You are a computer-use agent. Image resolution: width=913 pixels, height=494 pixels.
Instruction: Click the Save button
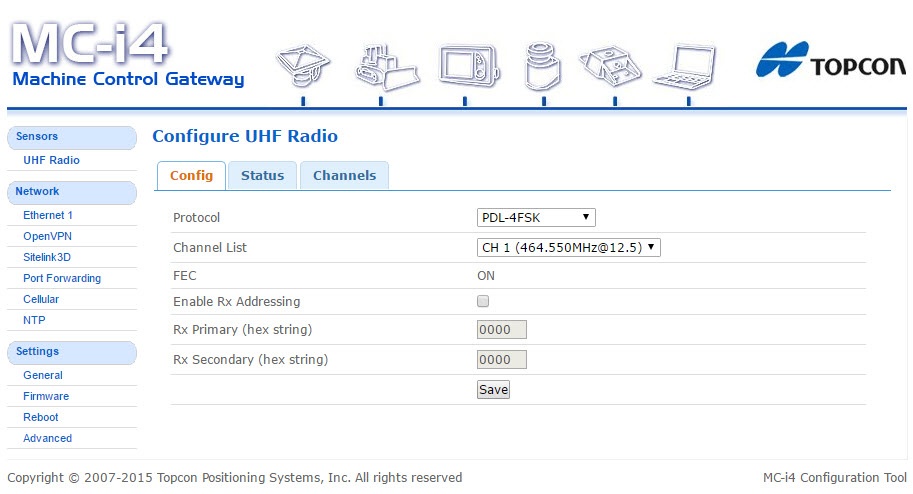(x=493, y=390)
